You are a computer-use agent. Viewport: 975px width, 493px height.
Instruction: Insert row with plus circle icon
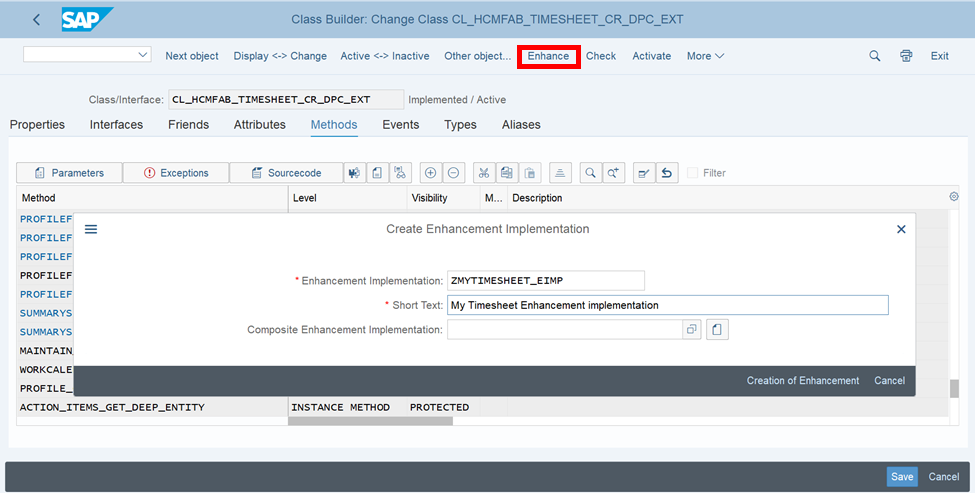coord(430,173)
